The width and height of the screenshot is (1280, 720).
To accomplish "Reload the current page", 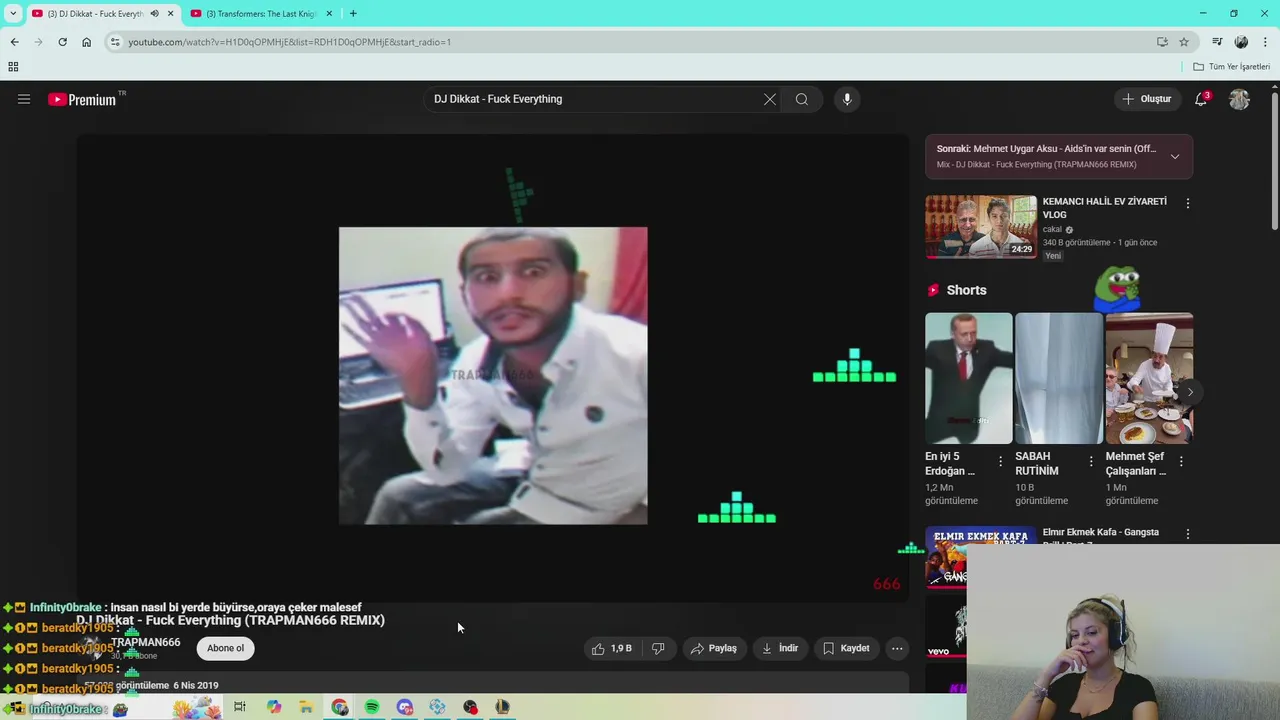I will pyautogui.click(x=62, y=42).
